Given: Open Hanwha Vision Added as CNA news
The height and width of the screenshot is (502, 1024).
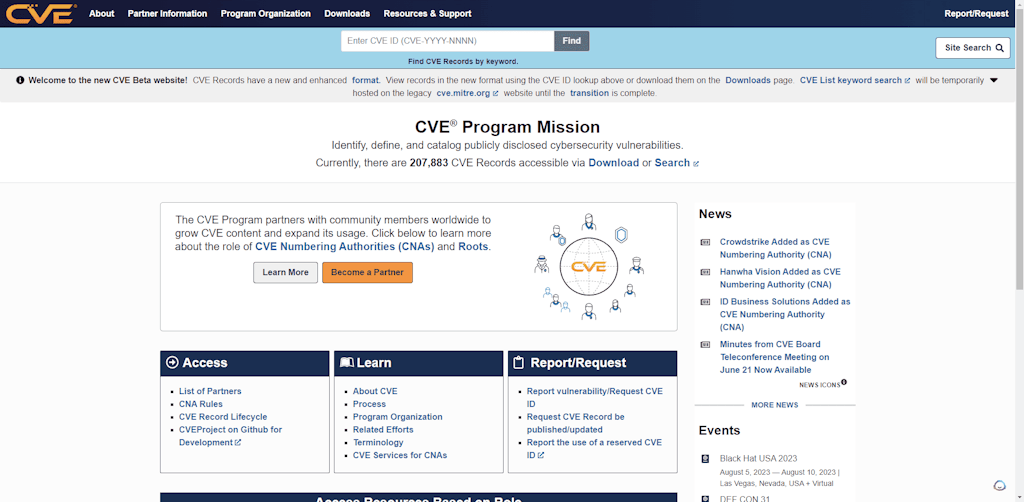Looking at the screenshot, I should [x=780, y=278].
